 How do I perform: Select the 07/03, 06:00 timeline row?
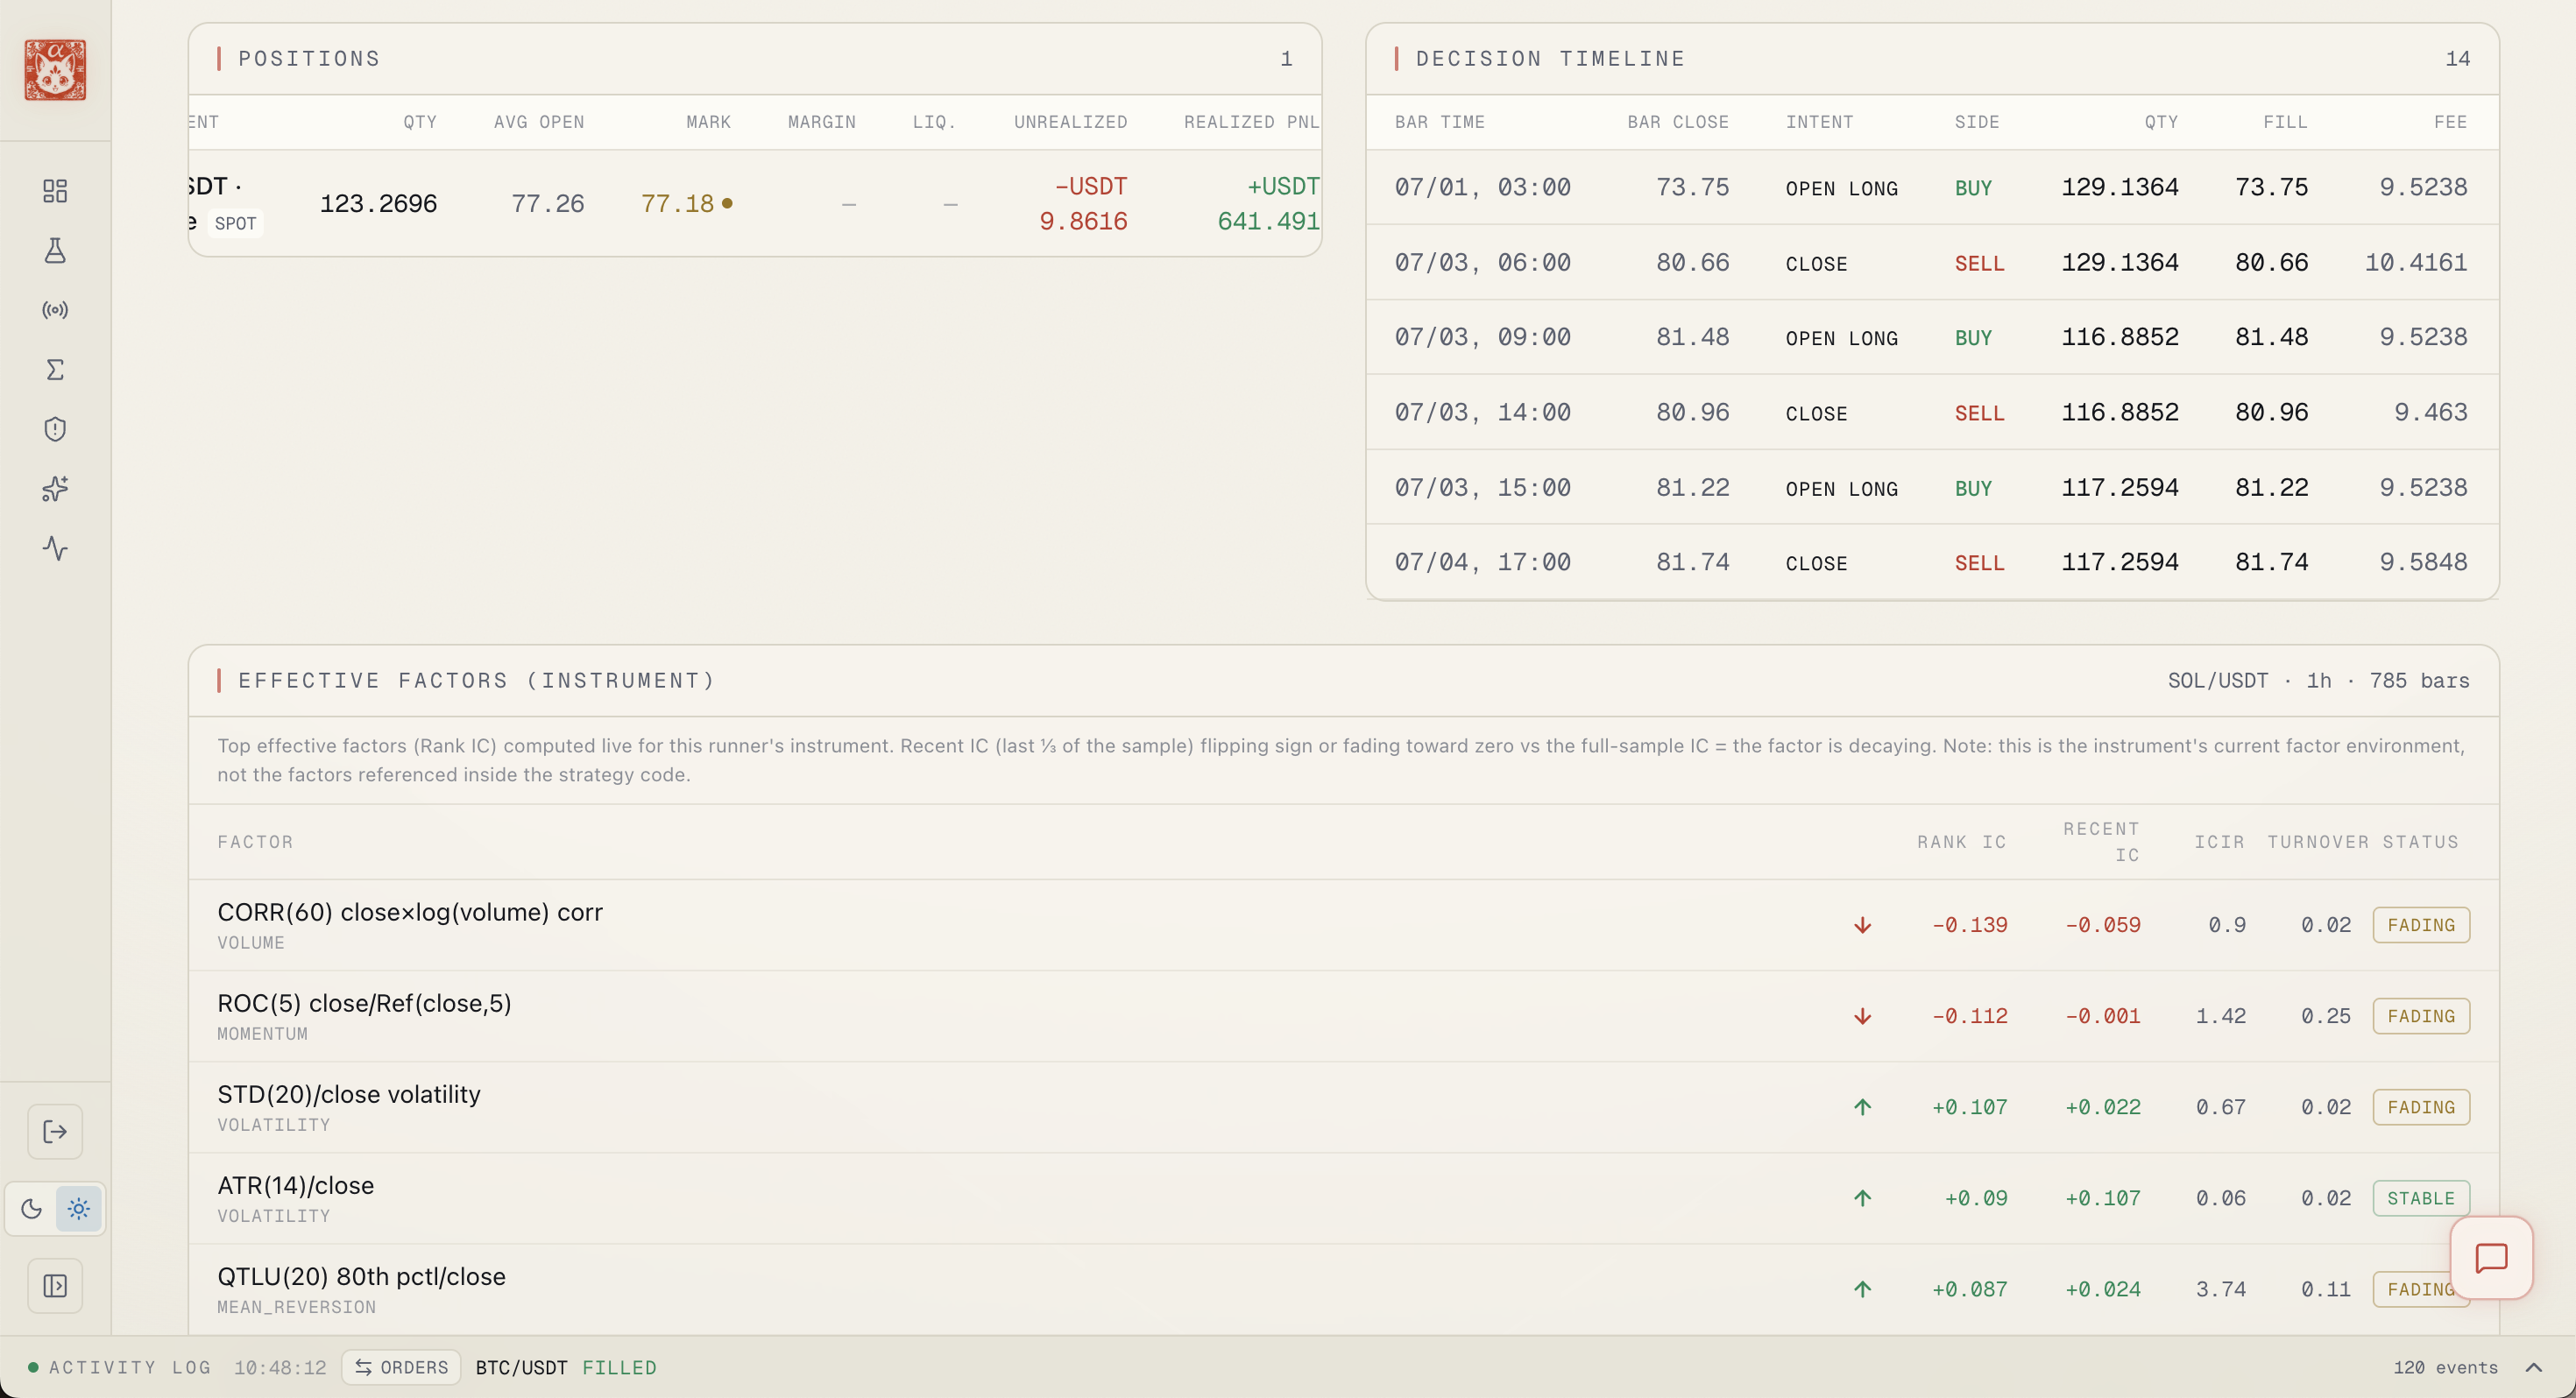click(1932, 262)
